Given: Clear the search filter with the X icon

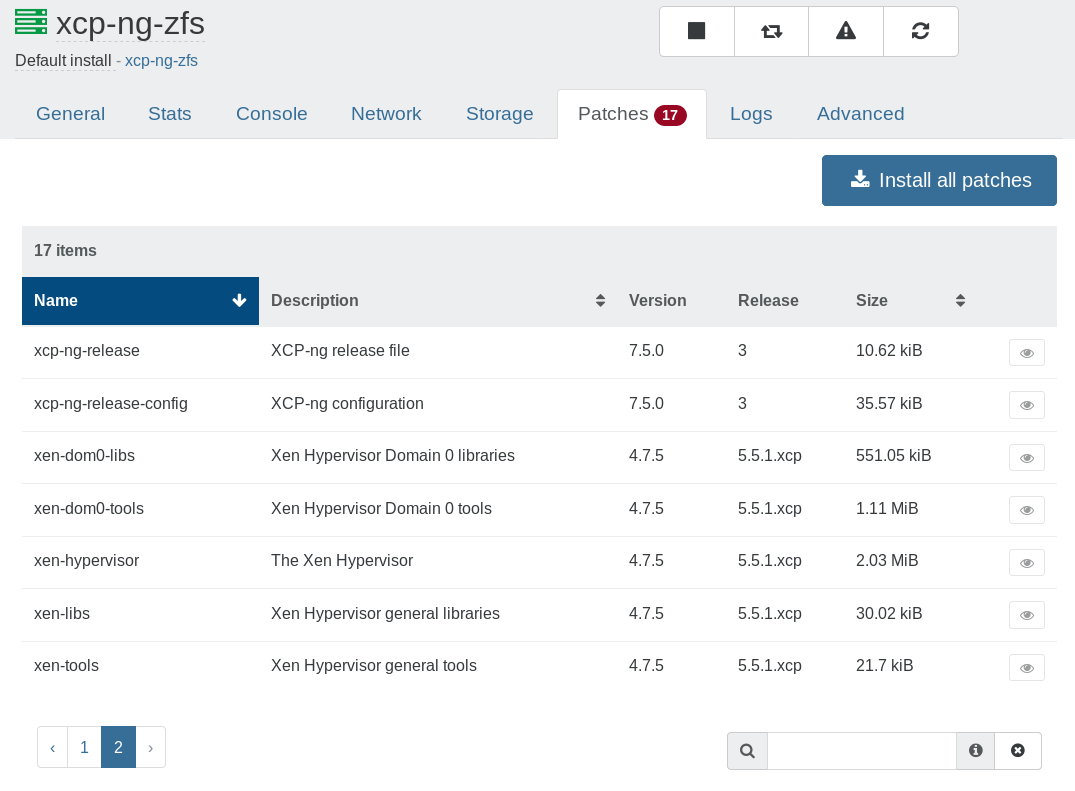Looking at the screenshot, I should click(x=1018, y=751).
